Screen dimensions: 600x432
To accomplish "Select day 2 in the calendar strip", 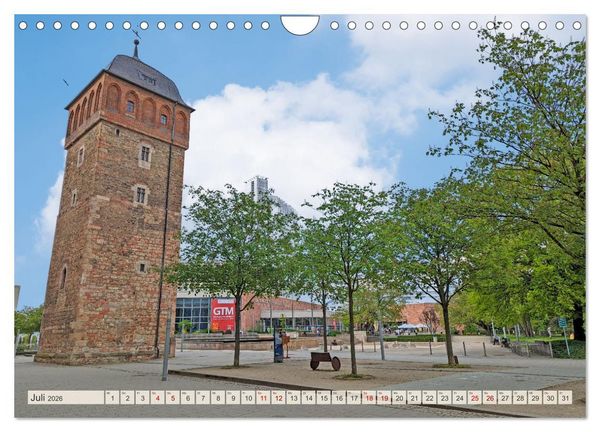I will pyautogui.click(x=127, y=397).
